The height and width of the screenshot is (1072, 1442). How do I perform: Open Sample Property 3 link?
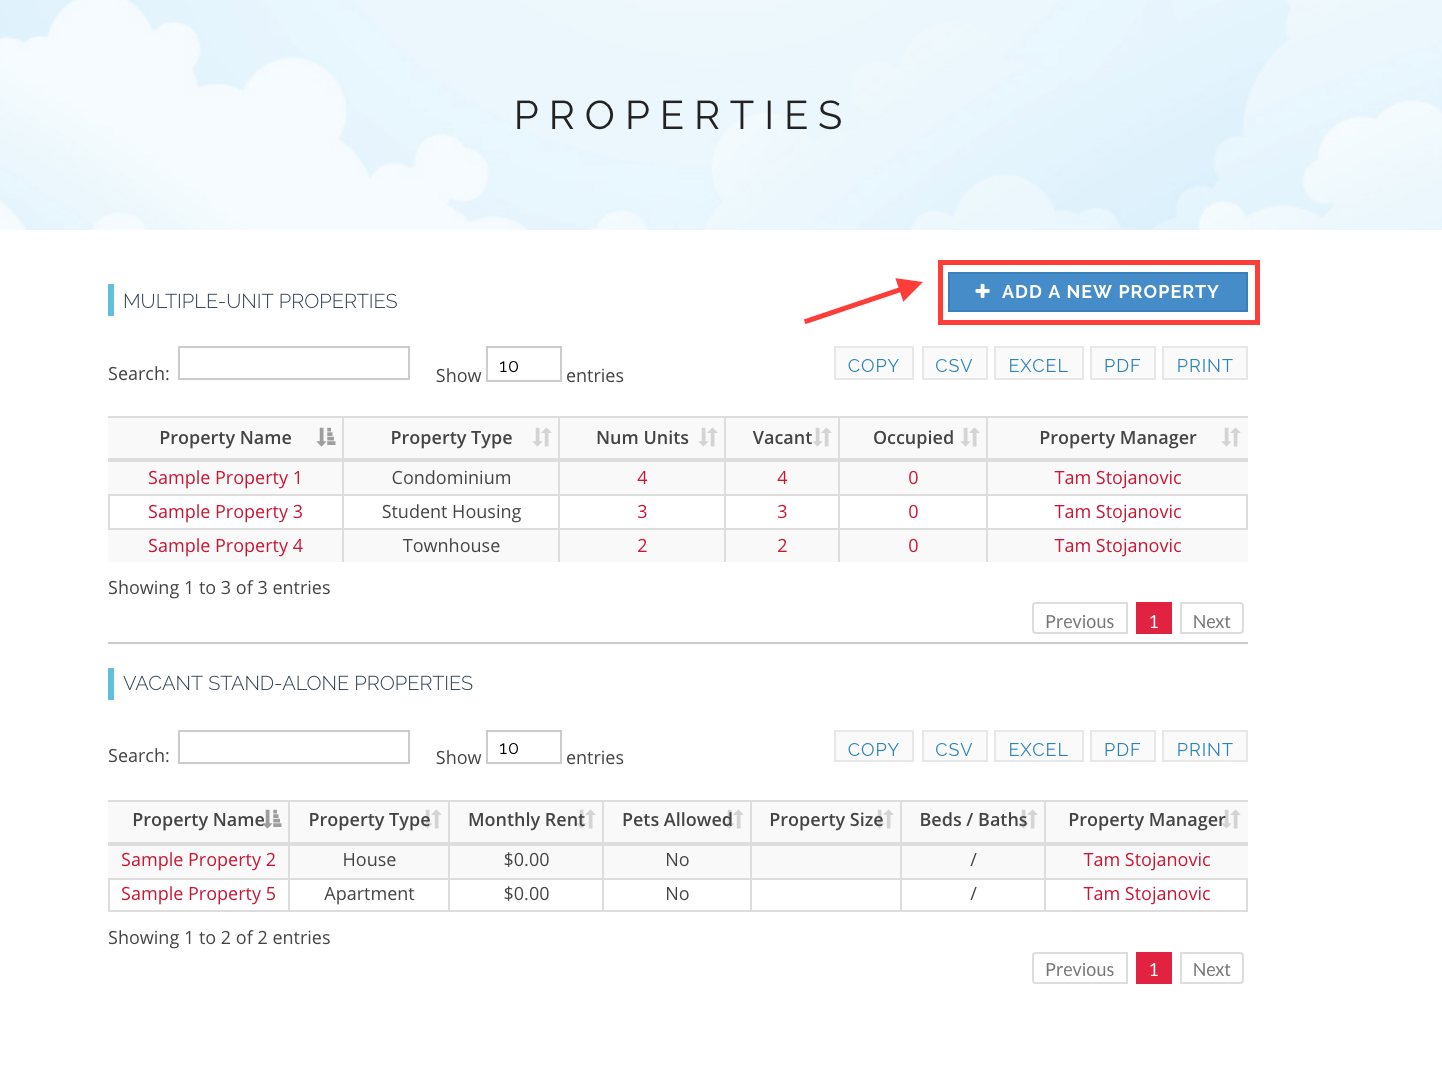pyautogui.click(x=225, y=512)
